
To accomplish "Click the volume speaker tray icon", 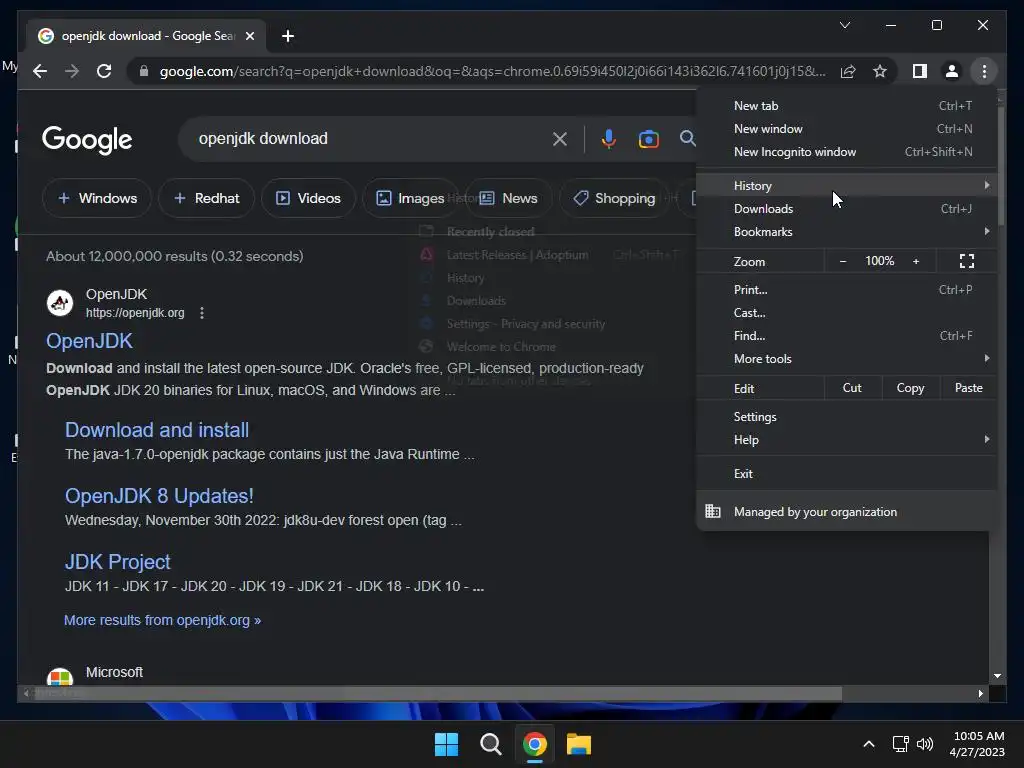I will [x=925, y=744].
